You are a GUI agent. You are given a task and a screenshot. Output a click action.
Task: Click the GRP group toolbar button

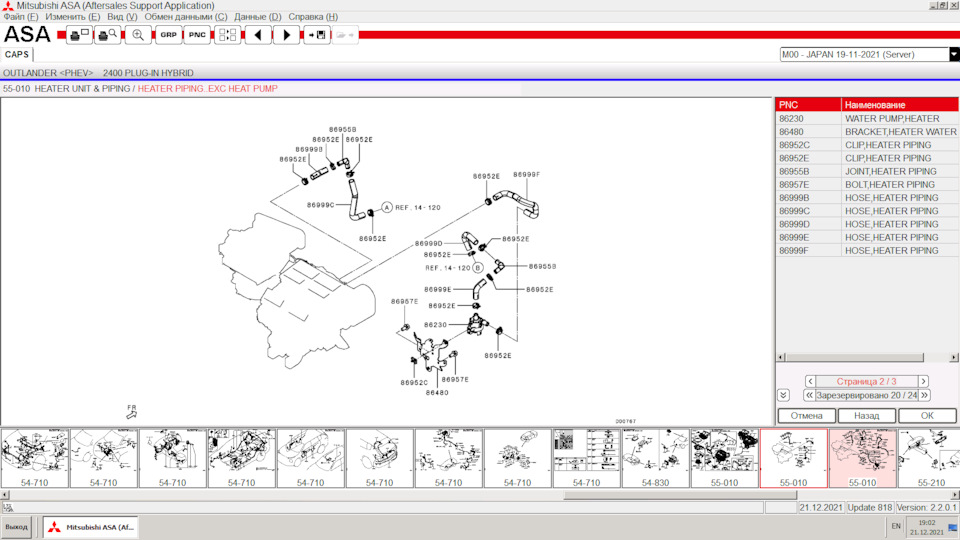tap(168, 35)
